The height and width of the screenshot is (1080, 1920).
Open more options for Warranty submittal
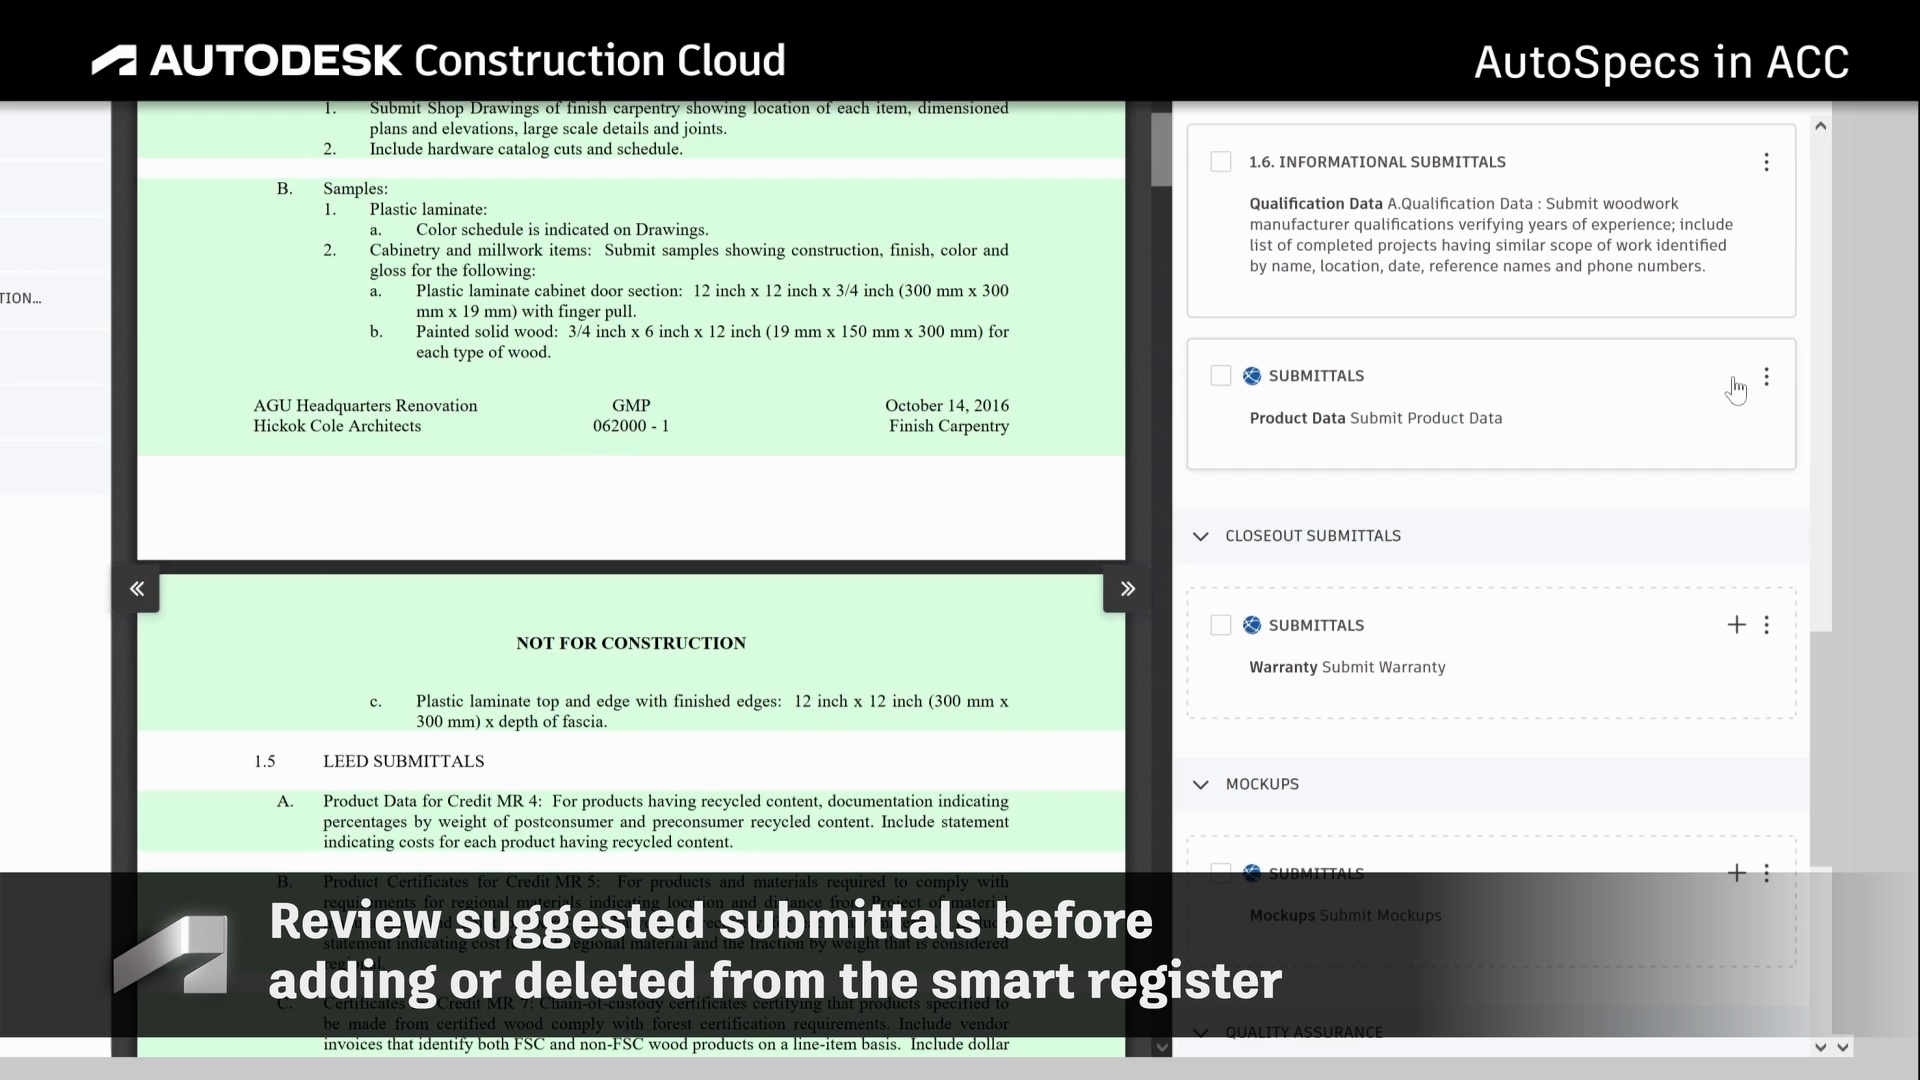click(x=1766, y=625)
